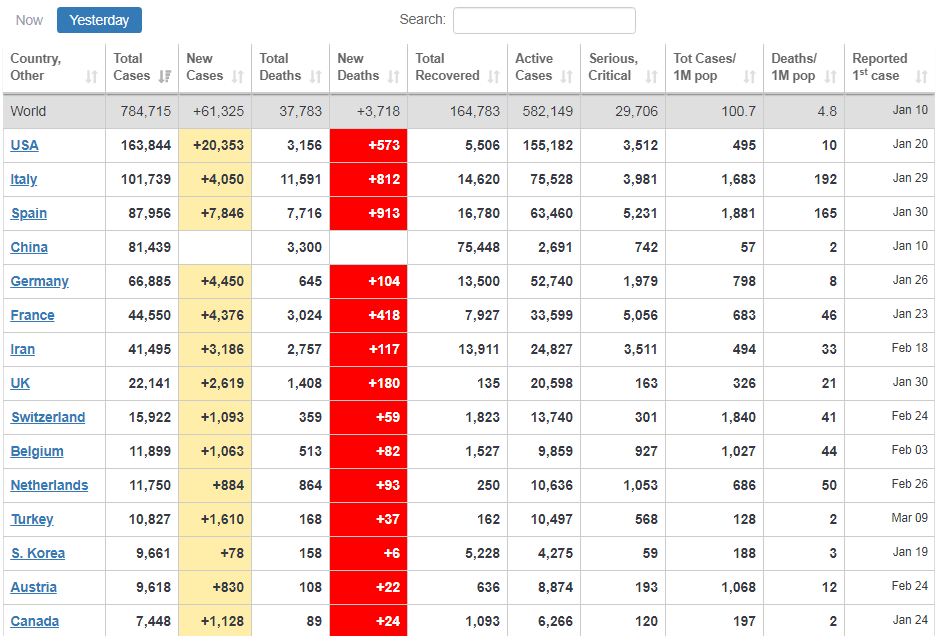This screenshot has width=936, height=636.
Task: Sort by Serious, Critical arrows icon
Action: 652,77
